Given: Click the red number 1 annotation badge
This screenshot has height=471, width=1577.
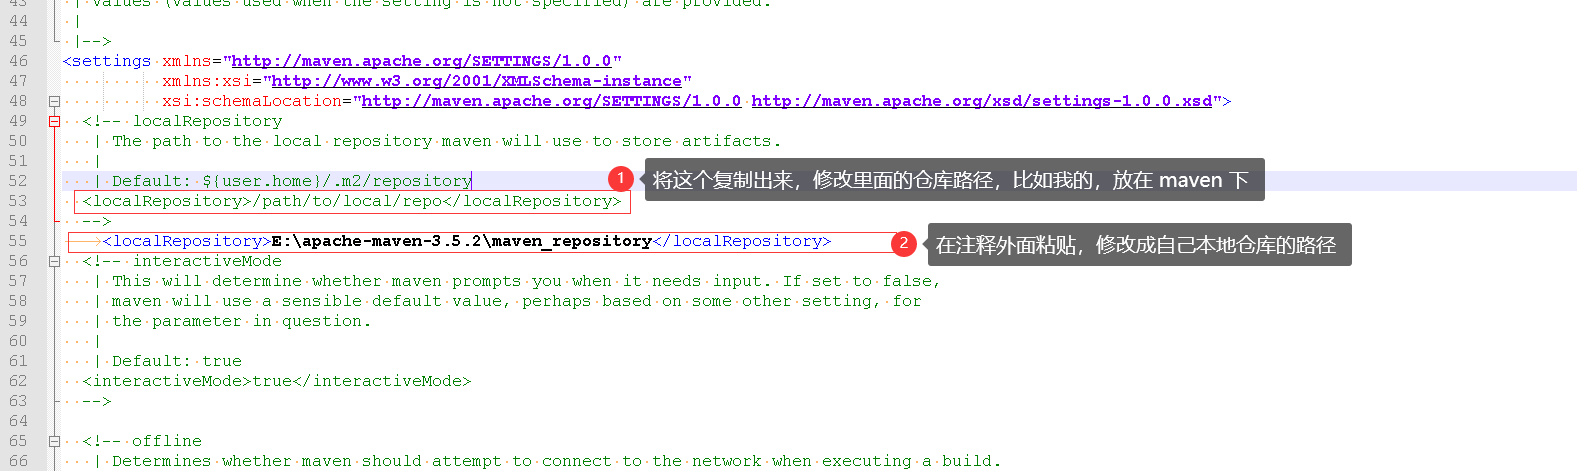Looking at the screenshot, I should coord(621,178).
